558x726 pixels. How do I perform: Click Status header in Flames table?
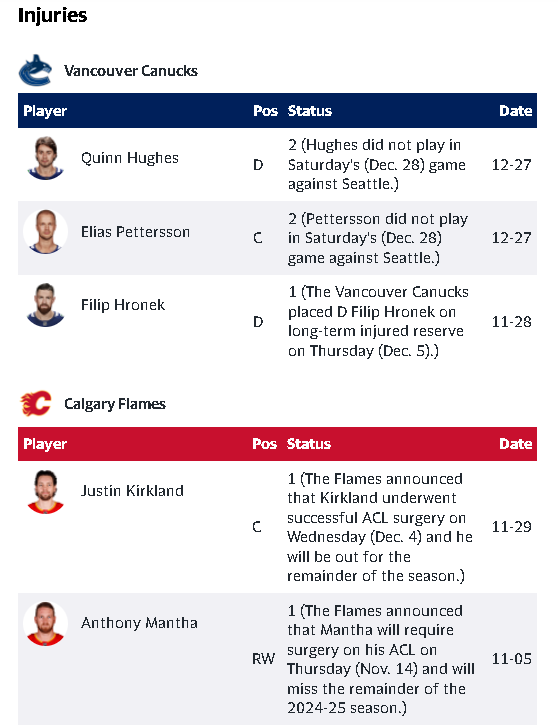coord(309,444)
